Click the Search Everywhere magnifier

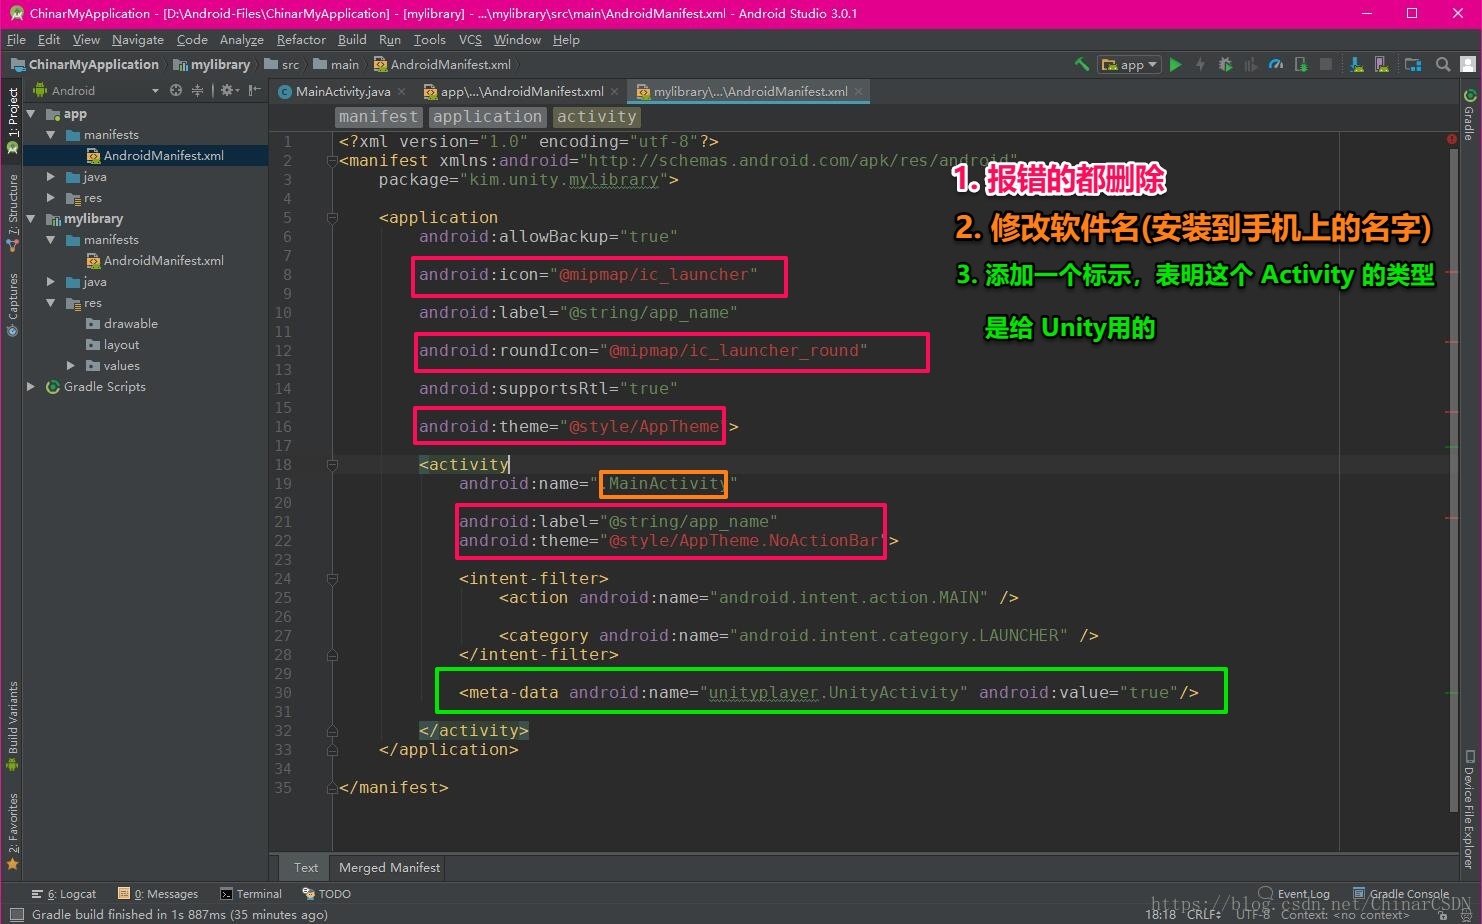[x=1443, y=64]
